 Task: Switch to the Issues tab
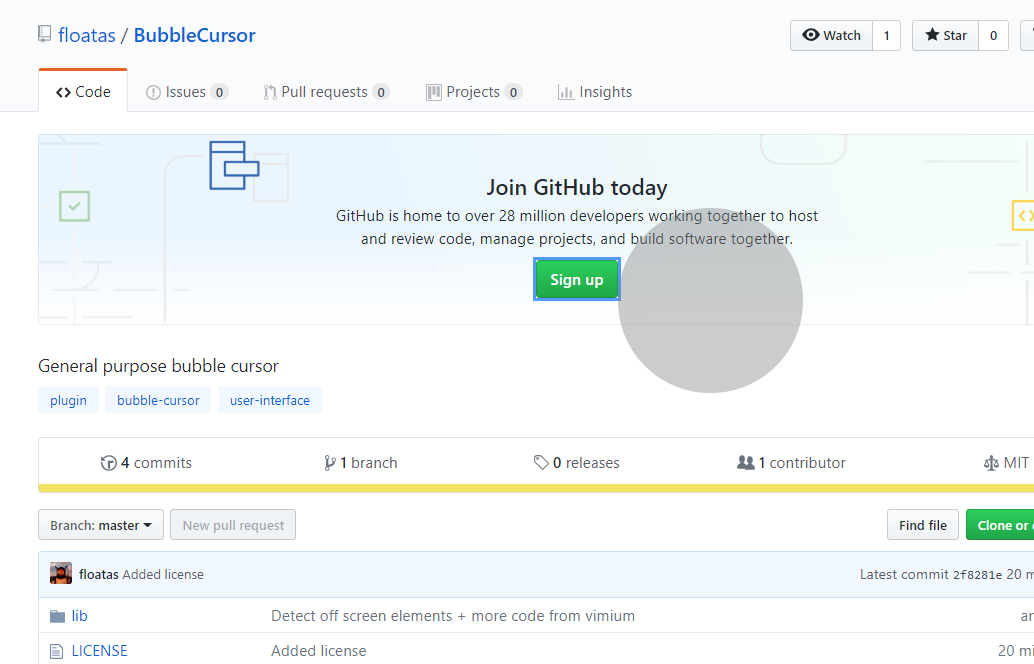(187, 92)
